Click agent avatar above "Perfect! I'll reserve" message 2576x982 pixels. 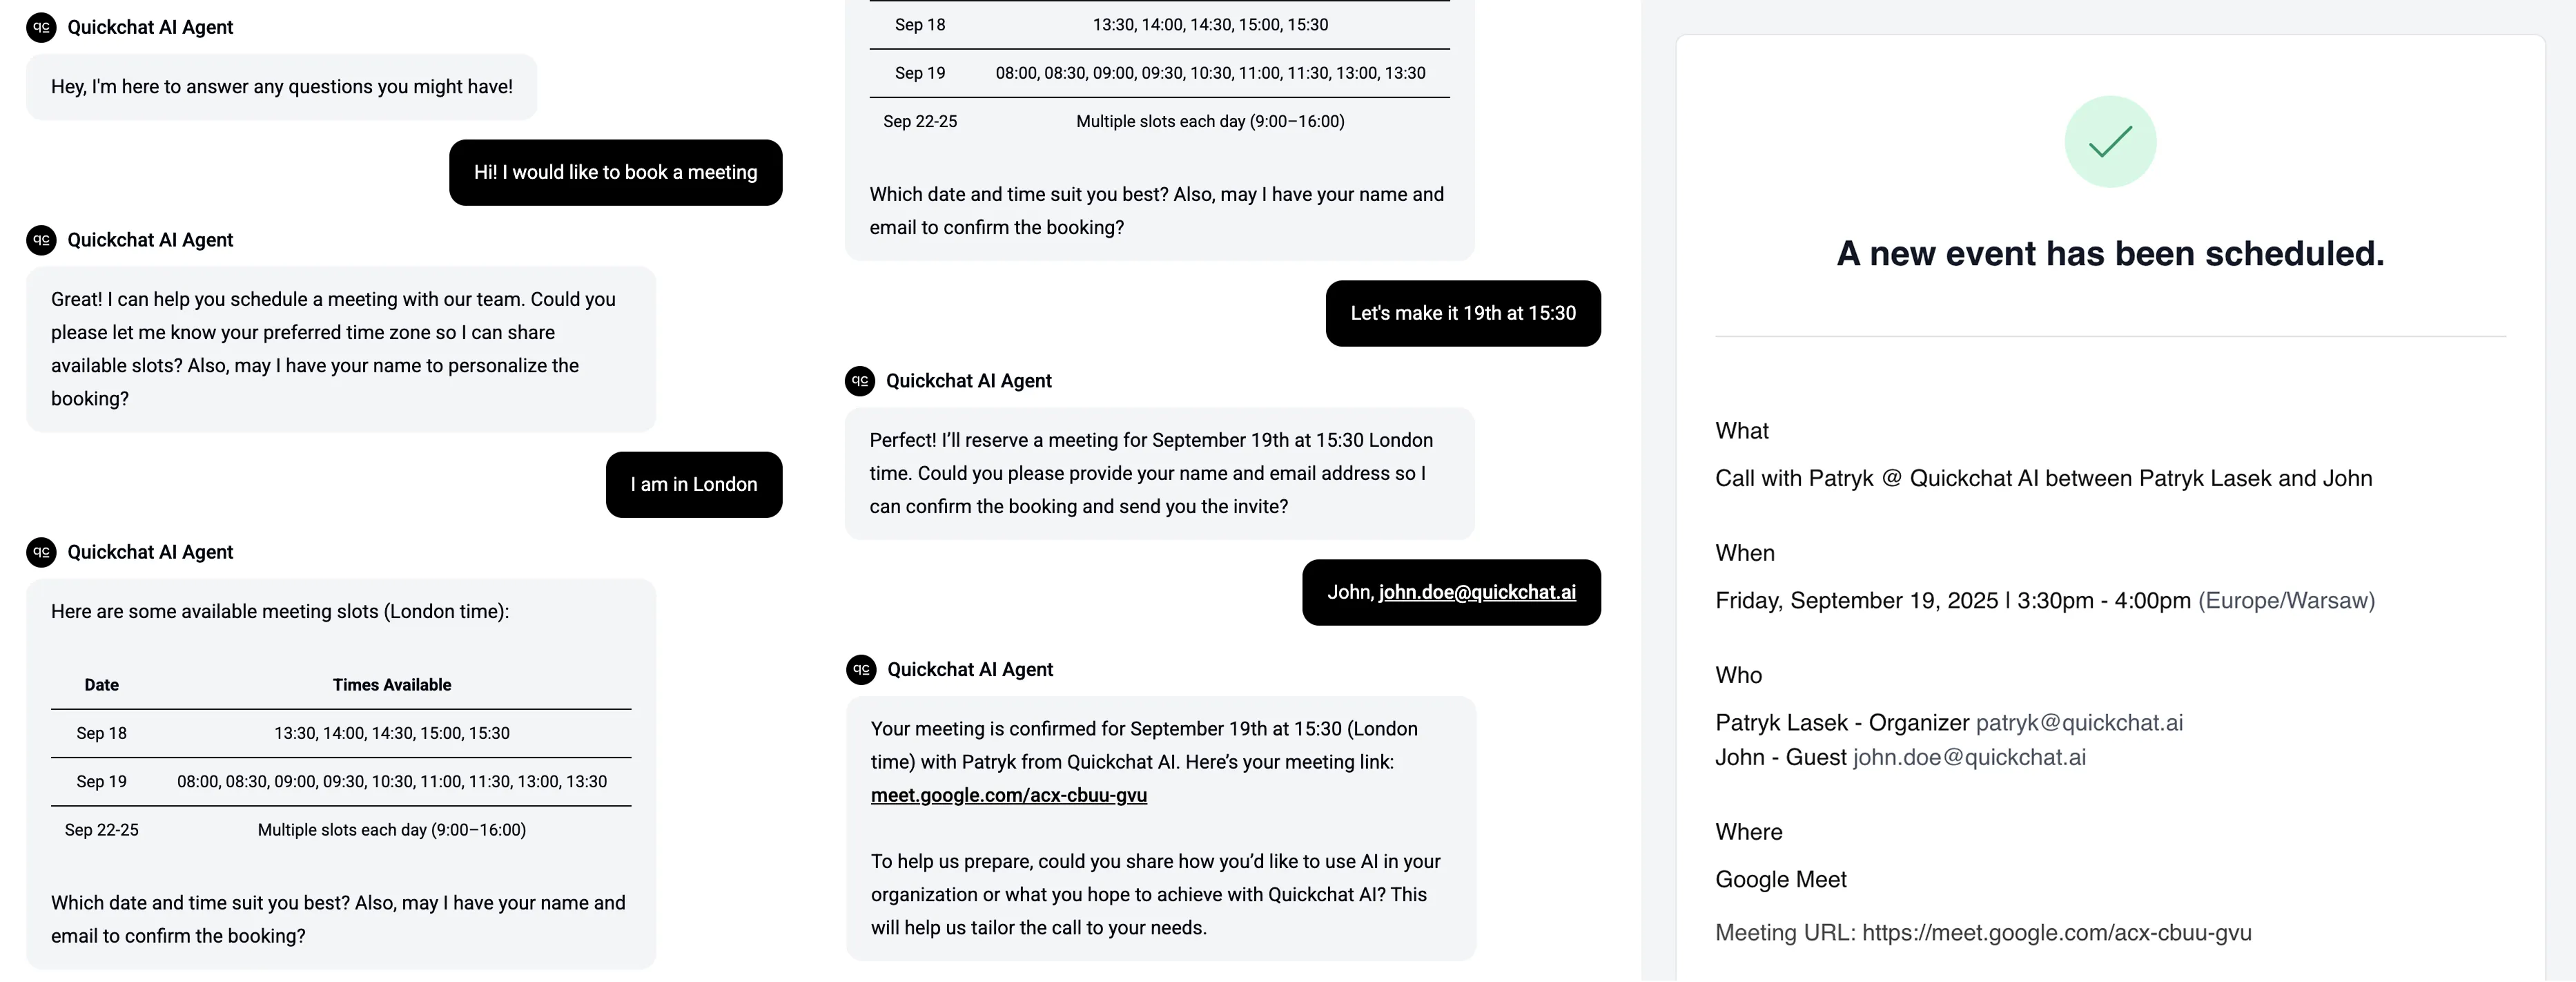click(x=860, y=381)
